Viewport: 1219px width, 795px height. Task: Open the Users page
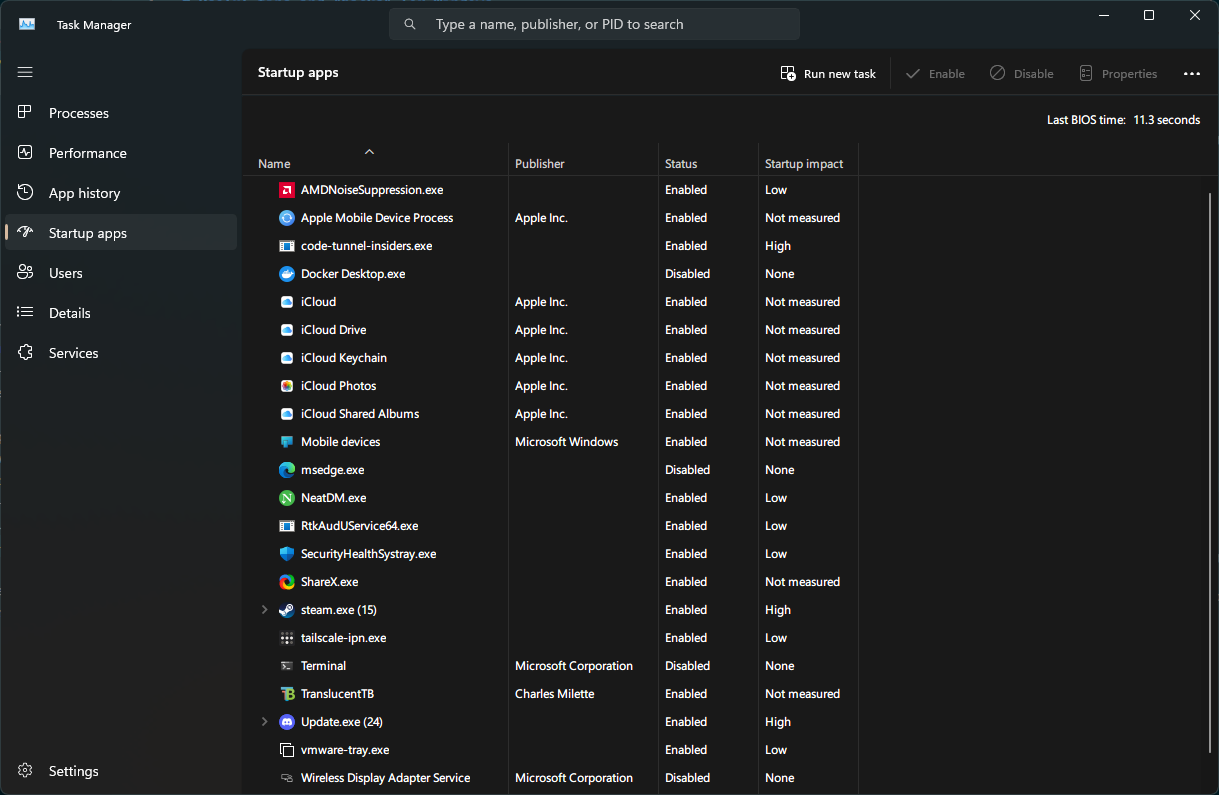pos(121,273)
